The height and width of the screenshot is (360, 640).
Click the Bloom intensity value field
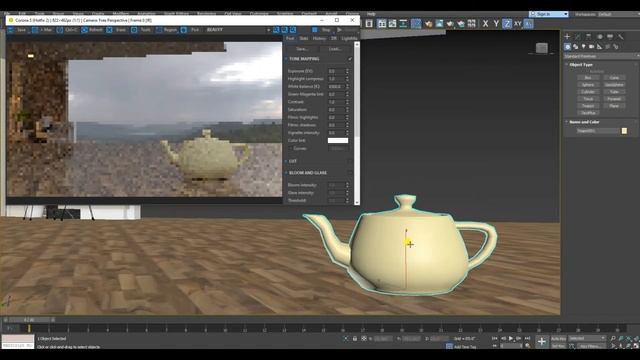point(336,185)
